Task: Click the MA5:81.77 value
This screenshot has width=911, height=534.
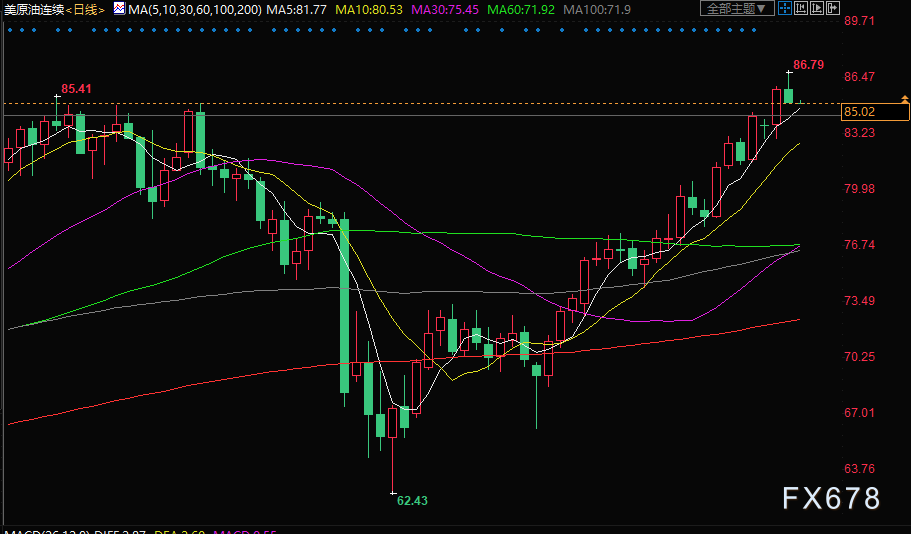Action: point(297,9)
